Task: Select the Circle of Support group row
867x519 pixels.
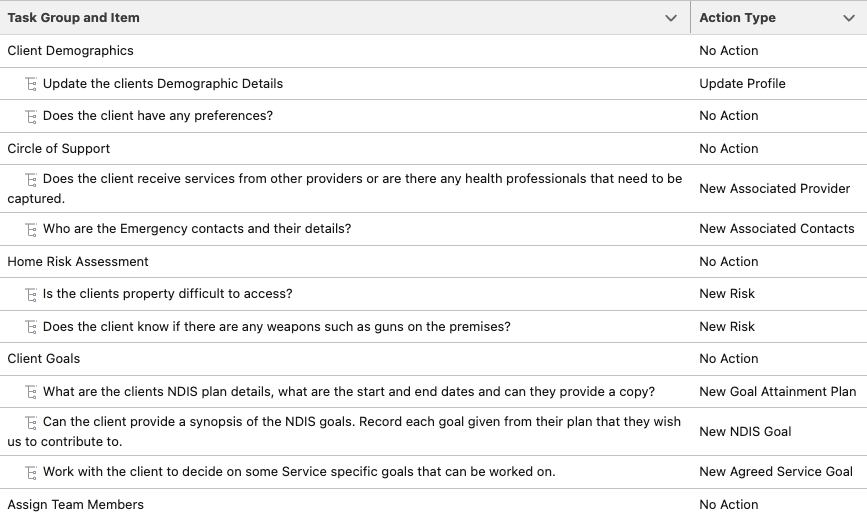Action: (x=59, y=149)
